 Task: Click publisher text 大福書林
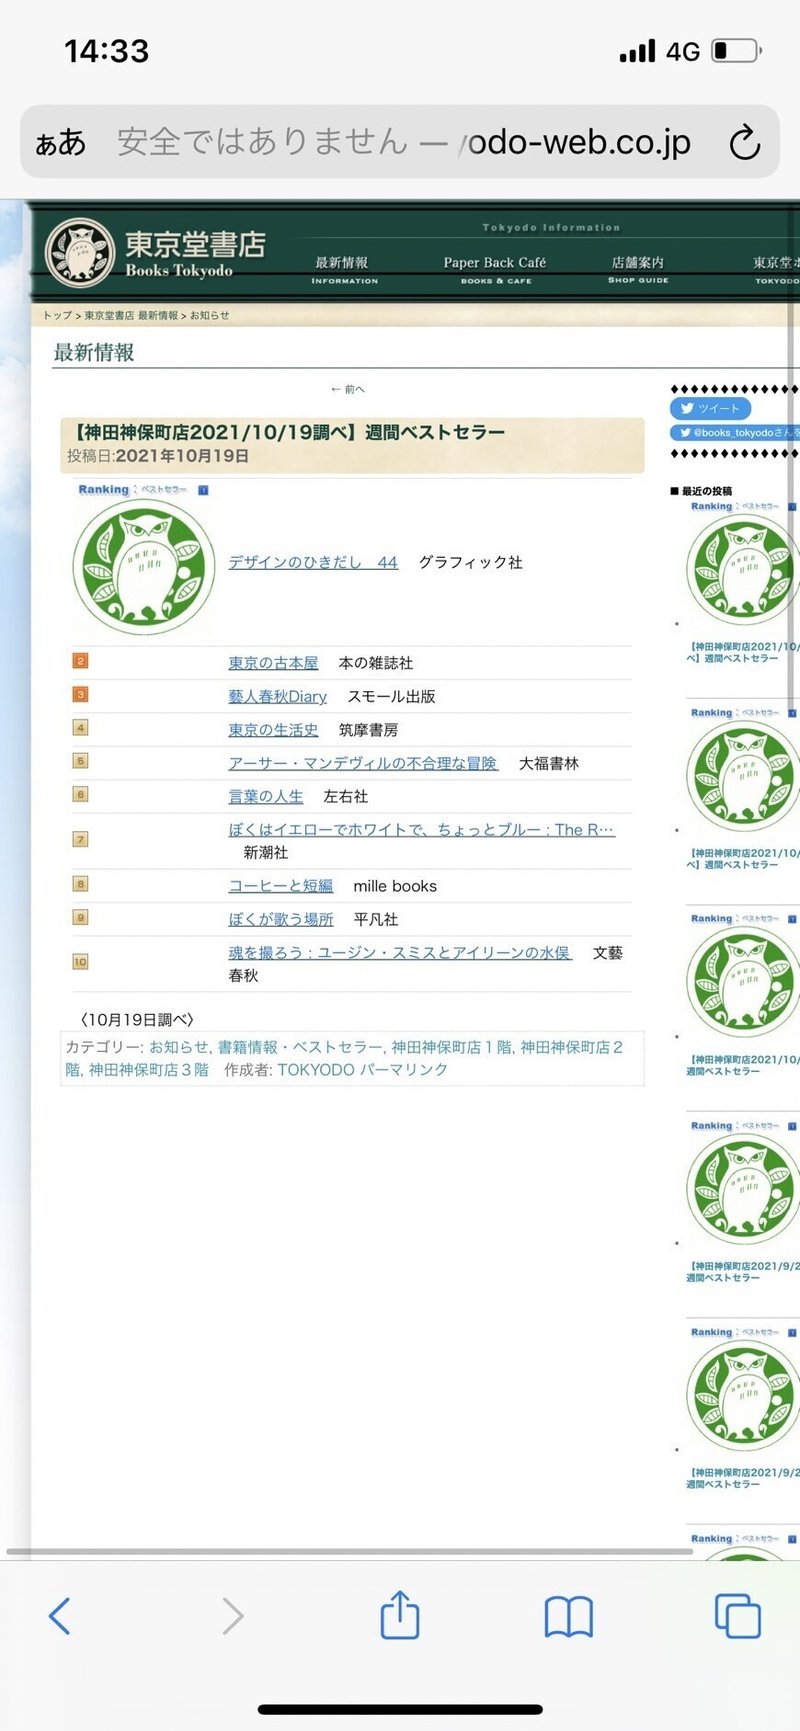[x=549, y=763]
